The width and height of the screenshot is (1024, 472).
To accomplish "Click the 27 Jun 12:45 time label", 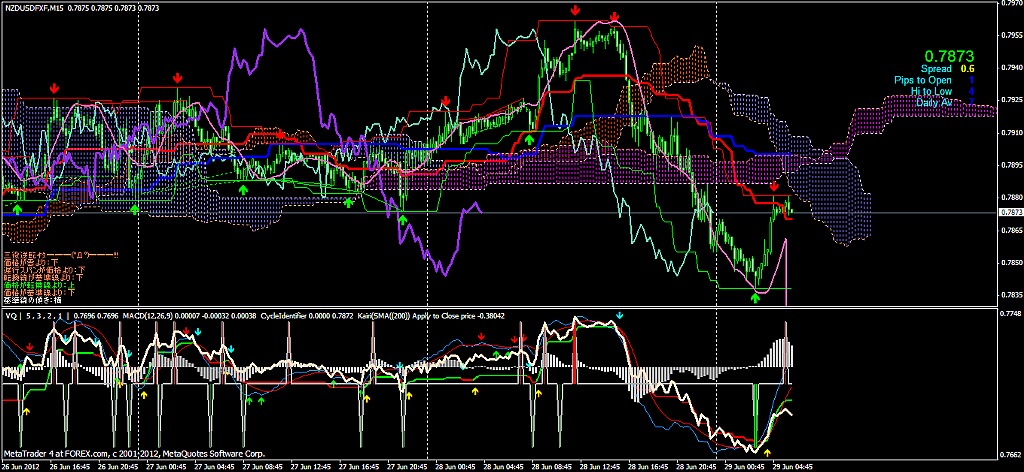I will [310, 467].
